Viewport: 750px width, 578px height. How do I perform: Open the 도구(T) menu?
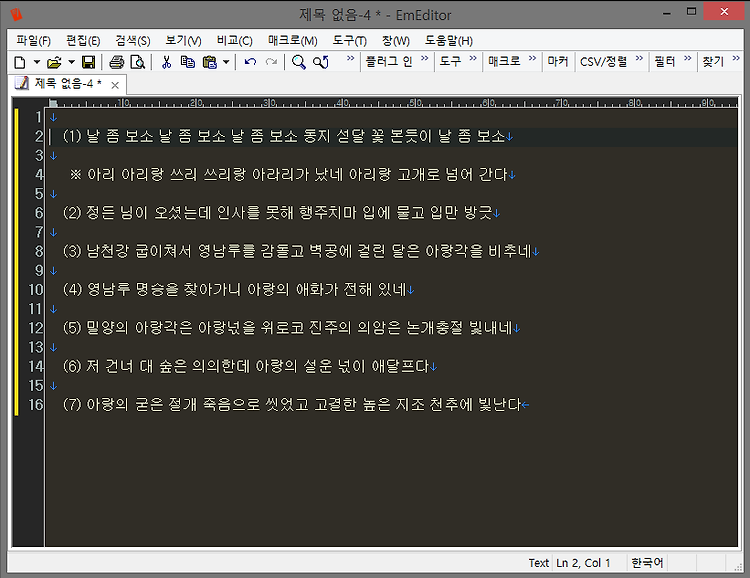(x=350, y=41)
